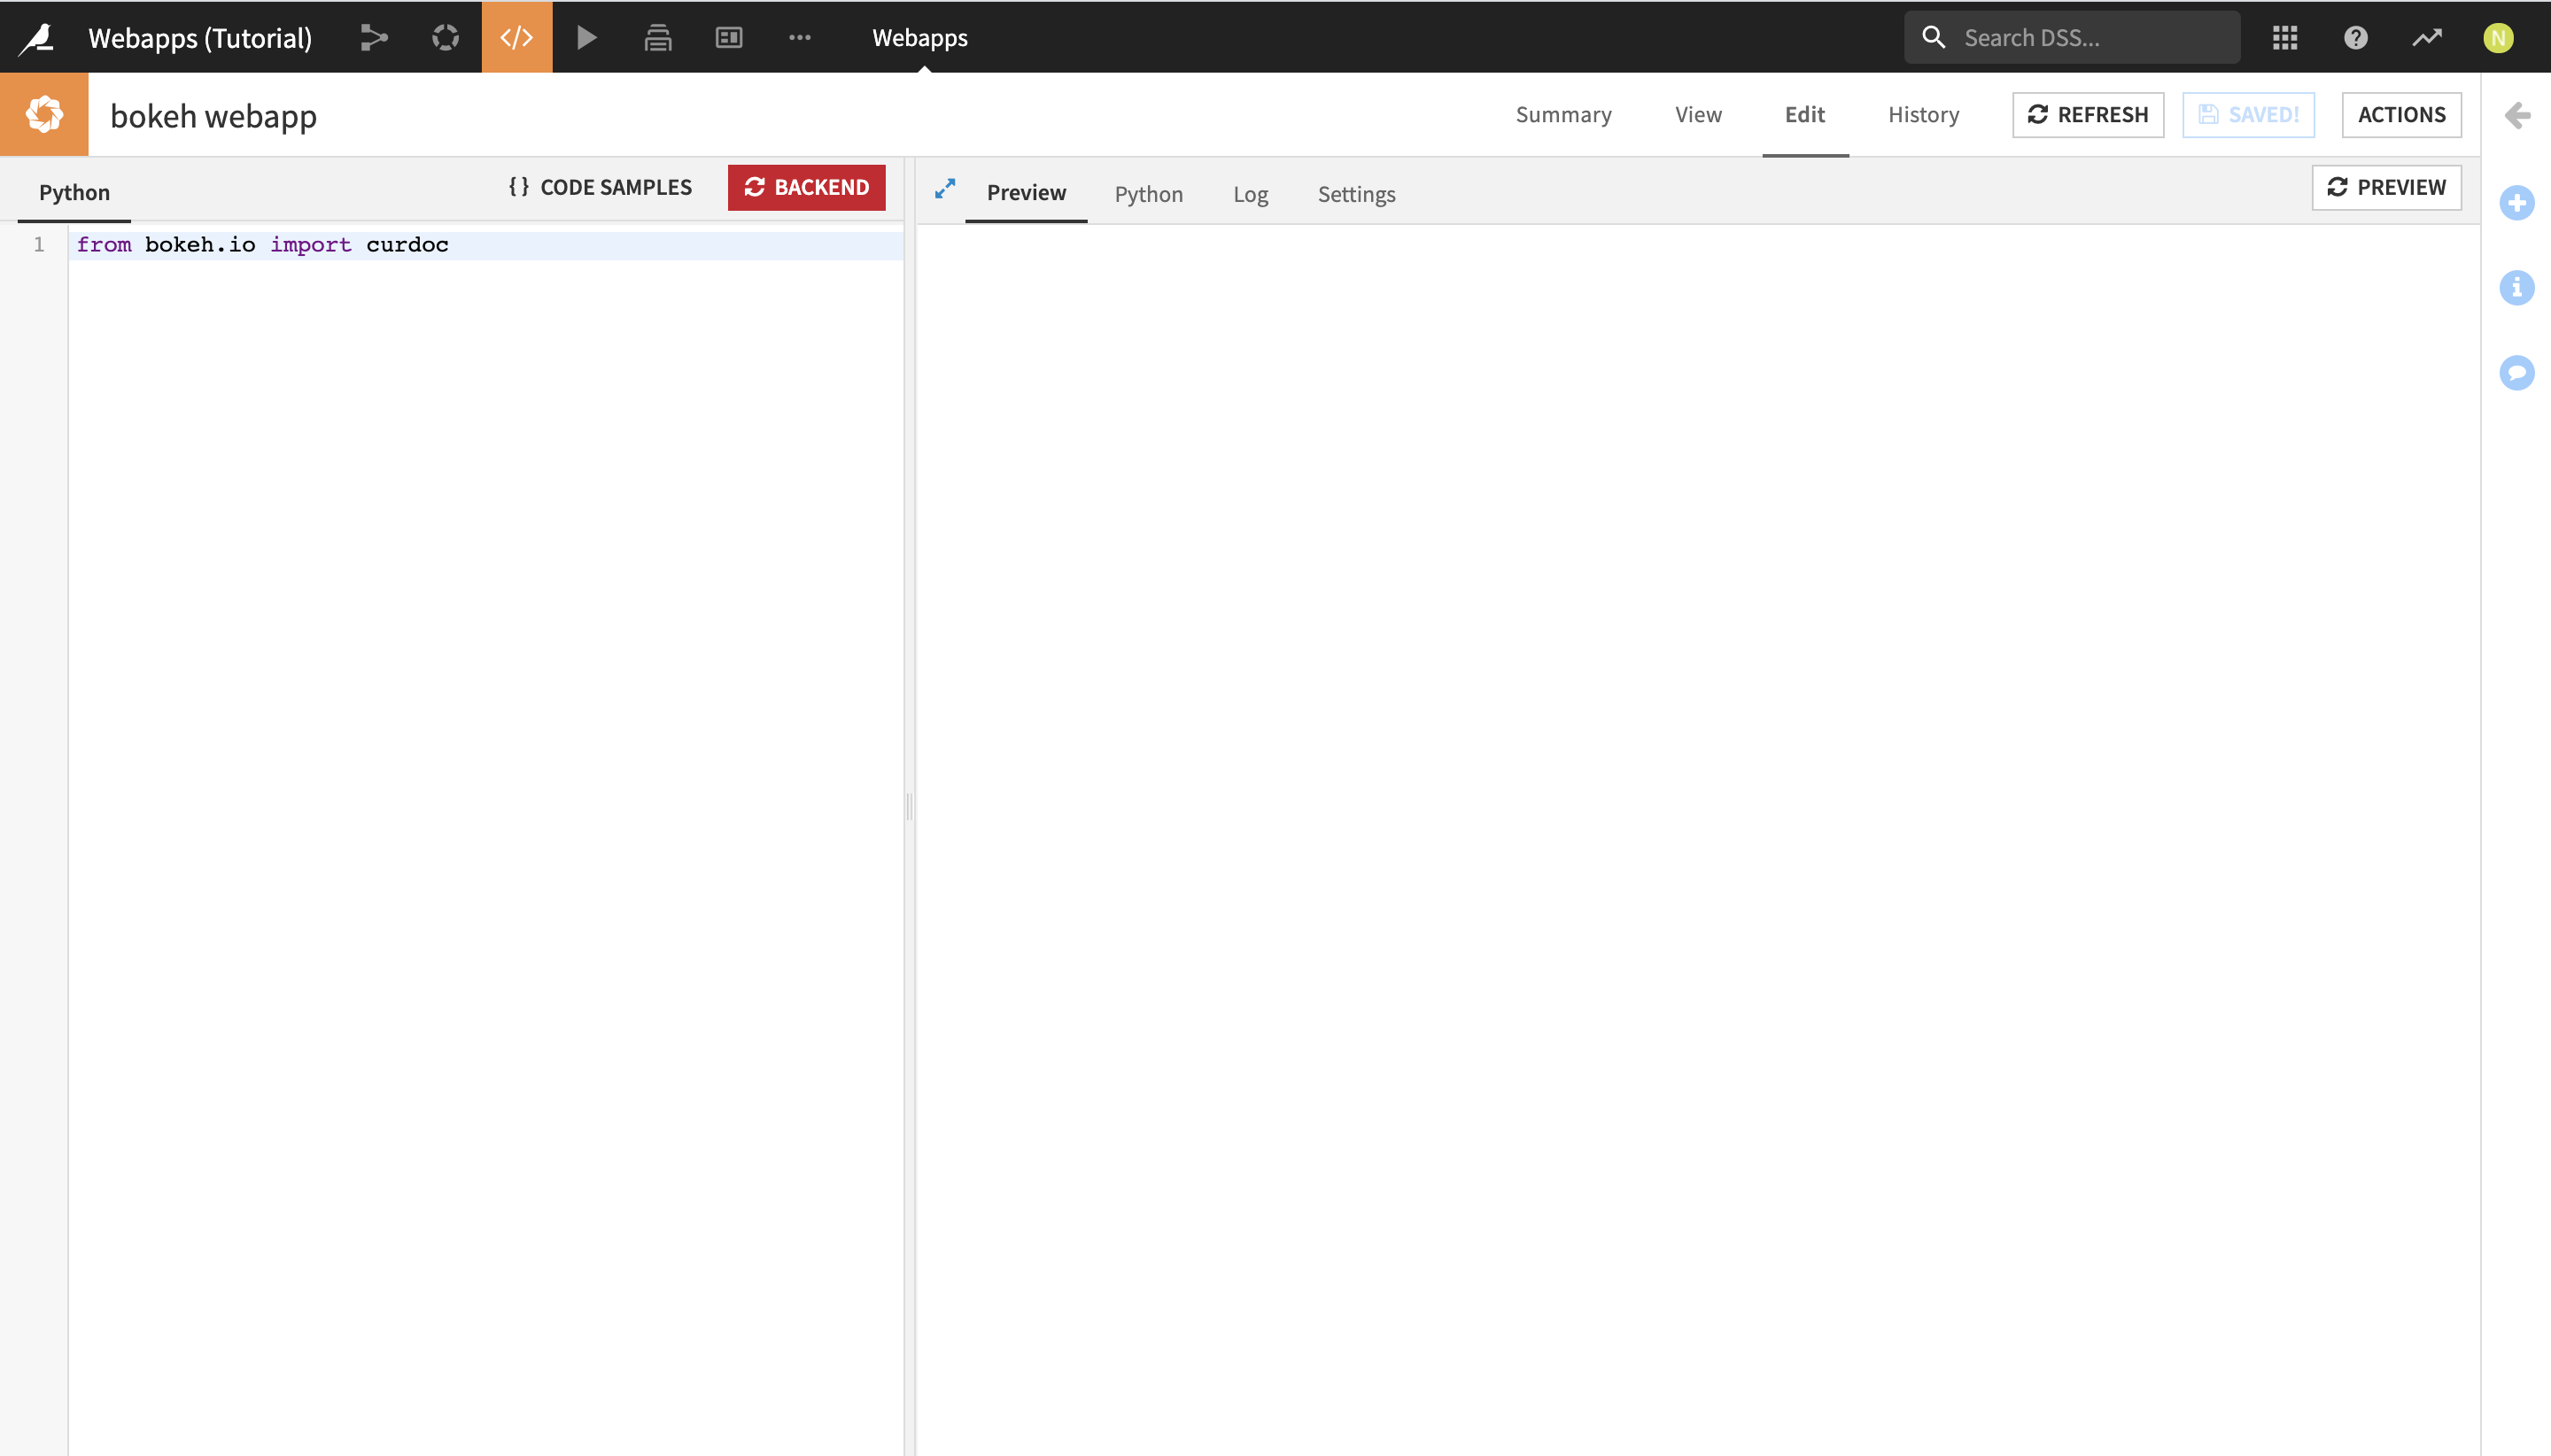Viewport: 2551px width, 1456px height.
Task: Toggle the PREVIEW panel refresh
Action: coord(2386,186)
